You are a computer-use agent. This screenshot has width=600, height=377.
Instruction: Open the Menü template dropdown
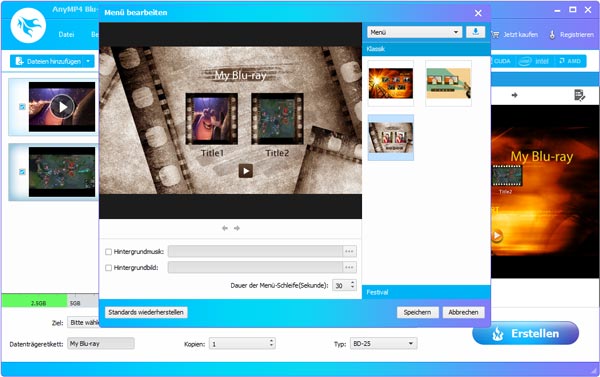tap(414, 32)
